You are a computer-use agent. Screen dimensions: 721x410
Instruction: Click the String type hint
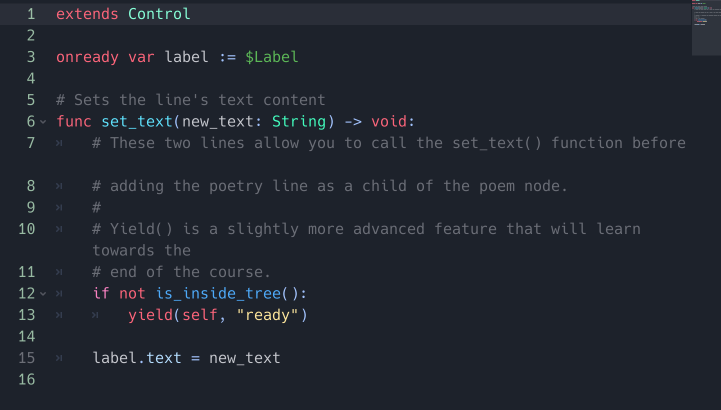click(x=299, y=122)
